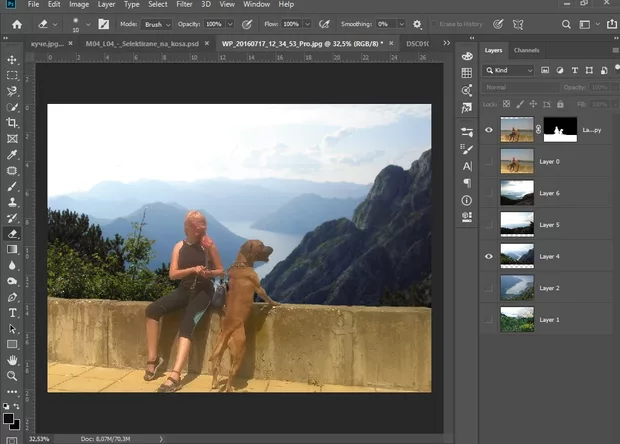Open the Filter menu
The width and height of the screenshot is (620, 444).
point(182,5)
